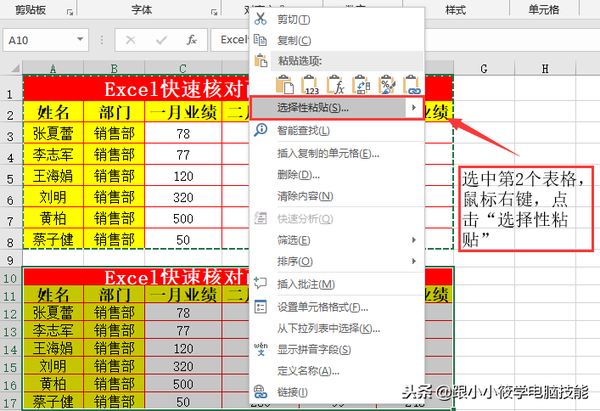Click the formula bar Cancel X
600x411 pixels.
(130, 40)
